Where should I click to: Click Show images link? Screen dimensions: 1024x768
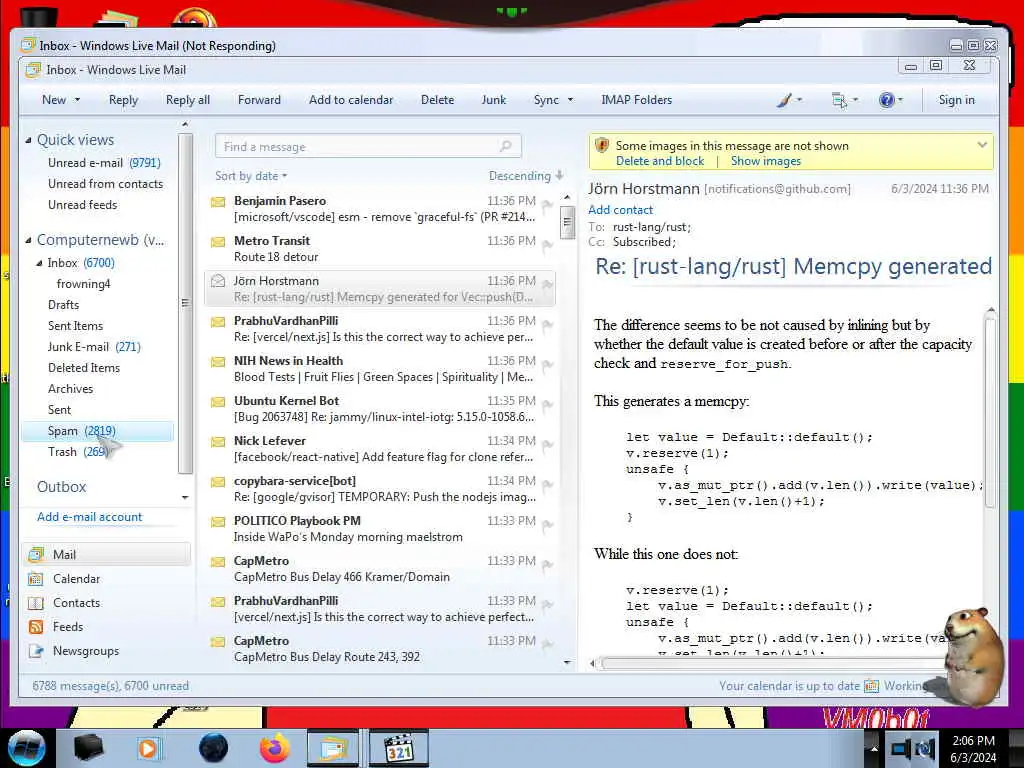pos(765,161)
